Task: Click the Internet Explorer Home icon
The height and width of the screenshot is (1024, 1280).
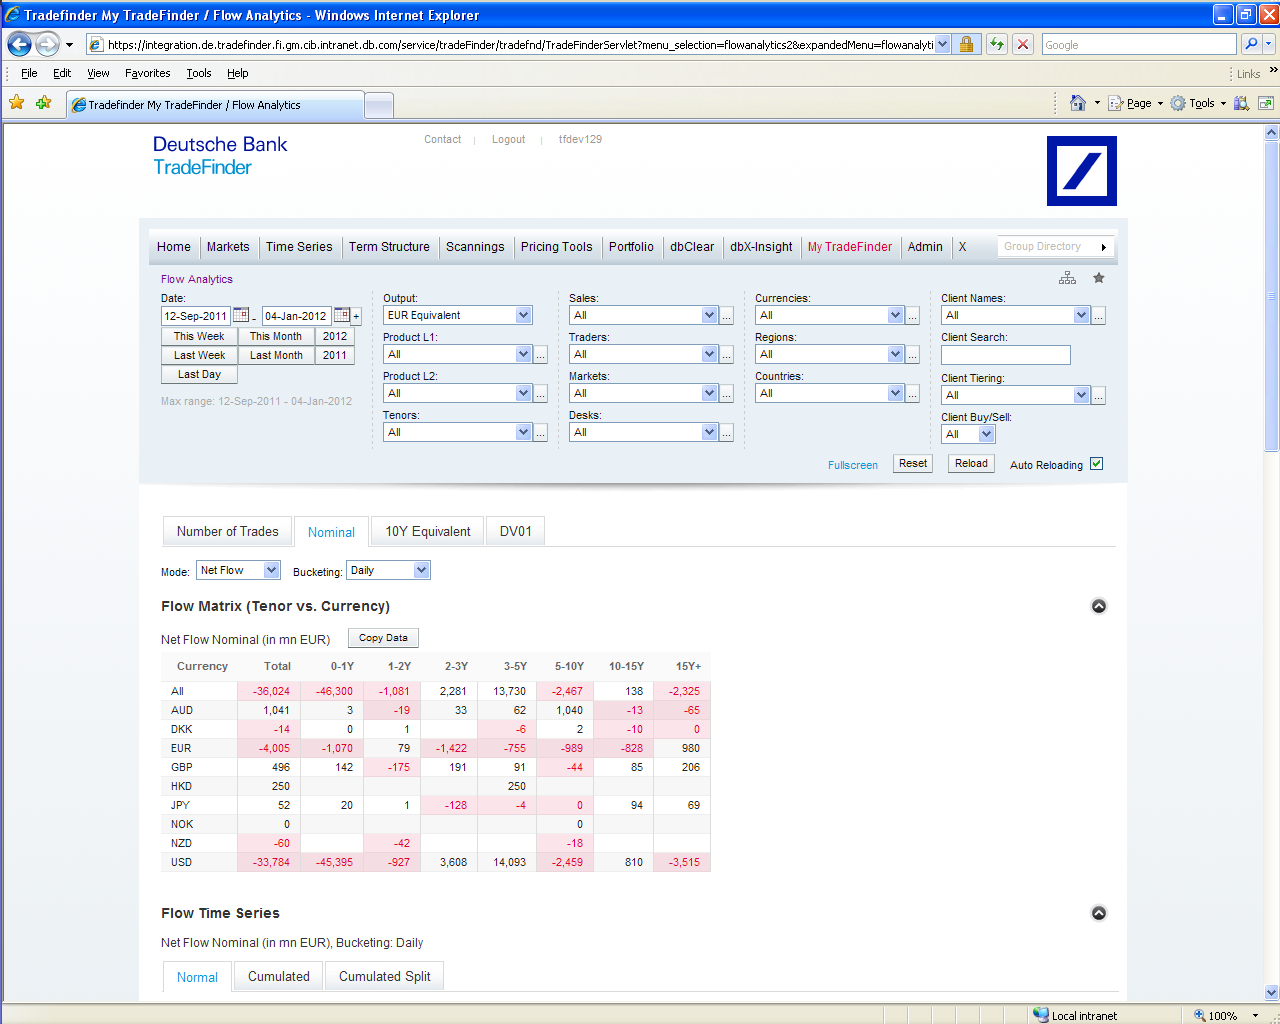Action: (1077, 103)
